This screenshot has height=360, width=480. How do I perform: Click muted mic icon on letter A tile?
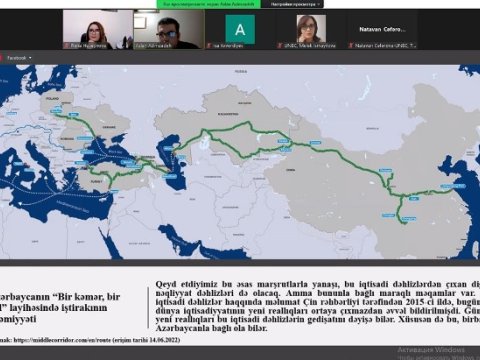point(209,46)
